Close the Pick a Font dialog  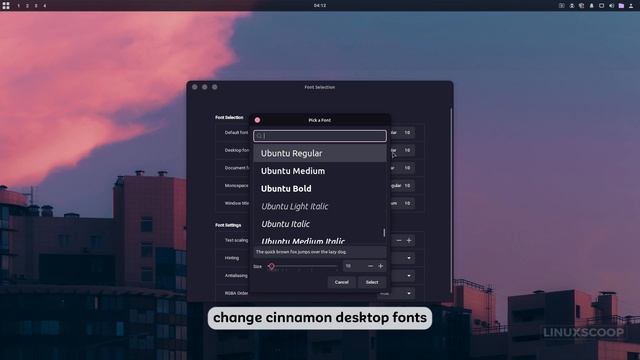pos(257,120)
